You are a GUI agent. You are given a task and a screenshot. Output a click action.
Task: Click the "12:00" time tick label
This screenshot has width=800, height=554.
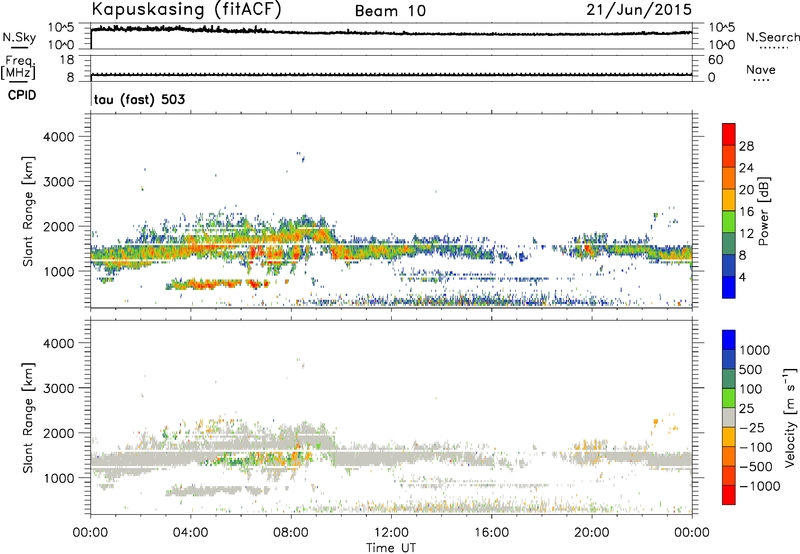tap(391, 533)
